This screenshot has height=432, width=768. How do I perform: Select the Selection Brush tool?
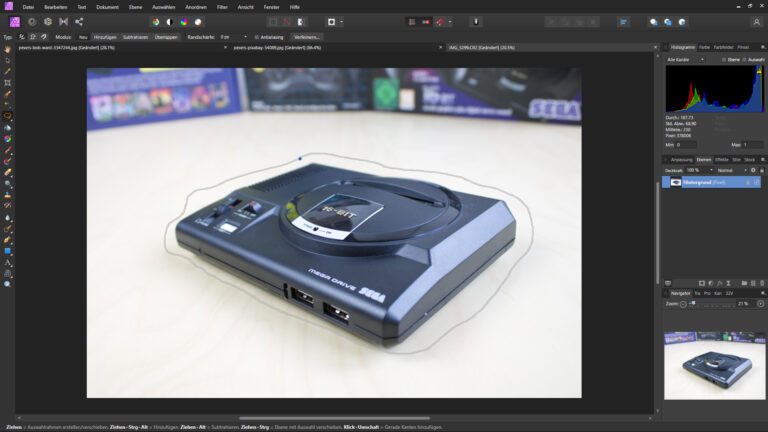coord(7,95)
